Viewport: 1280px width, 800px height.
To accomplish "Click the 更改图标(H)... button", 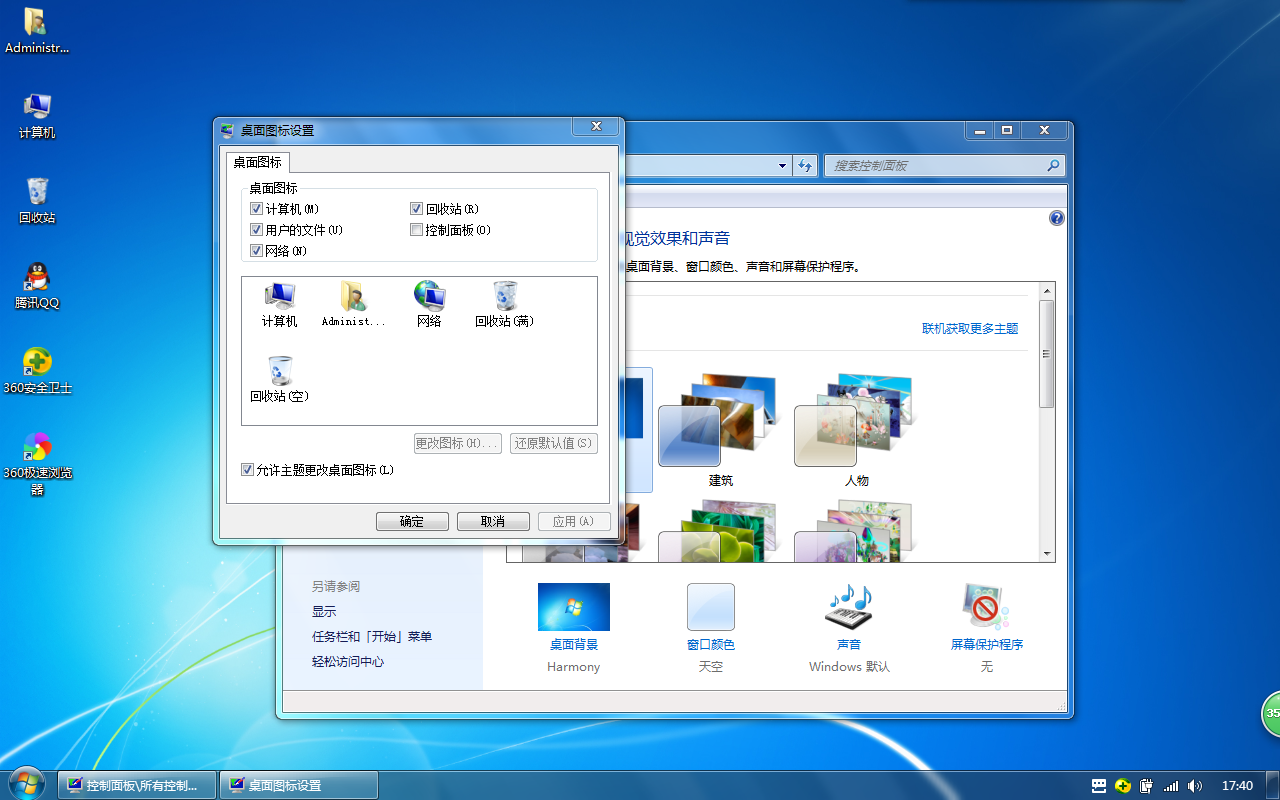I will click(x=457, y=443).
